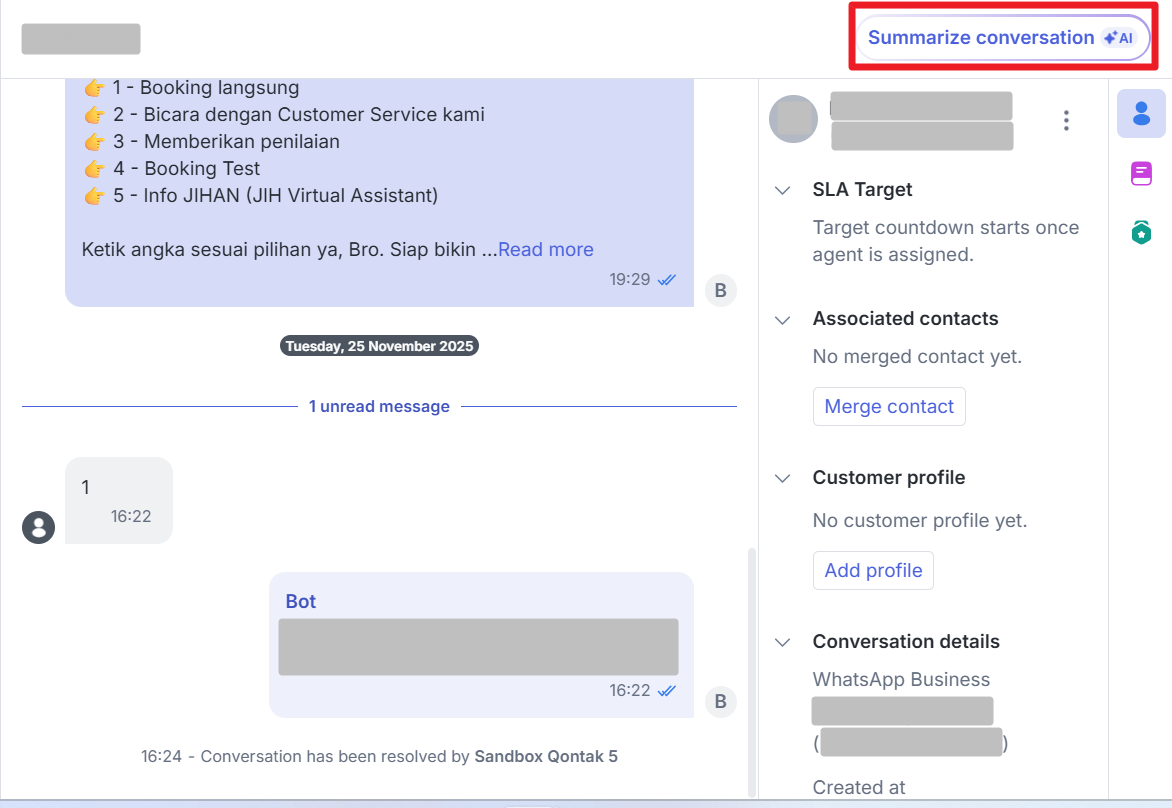Click the customer message bubble '1'

click(118, 500)
